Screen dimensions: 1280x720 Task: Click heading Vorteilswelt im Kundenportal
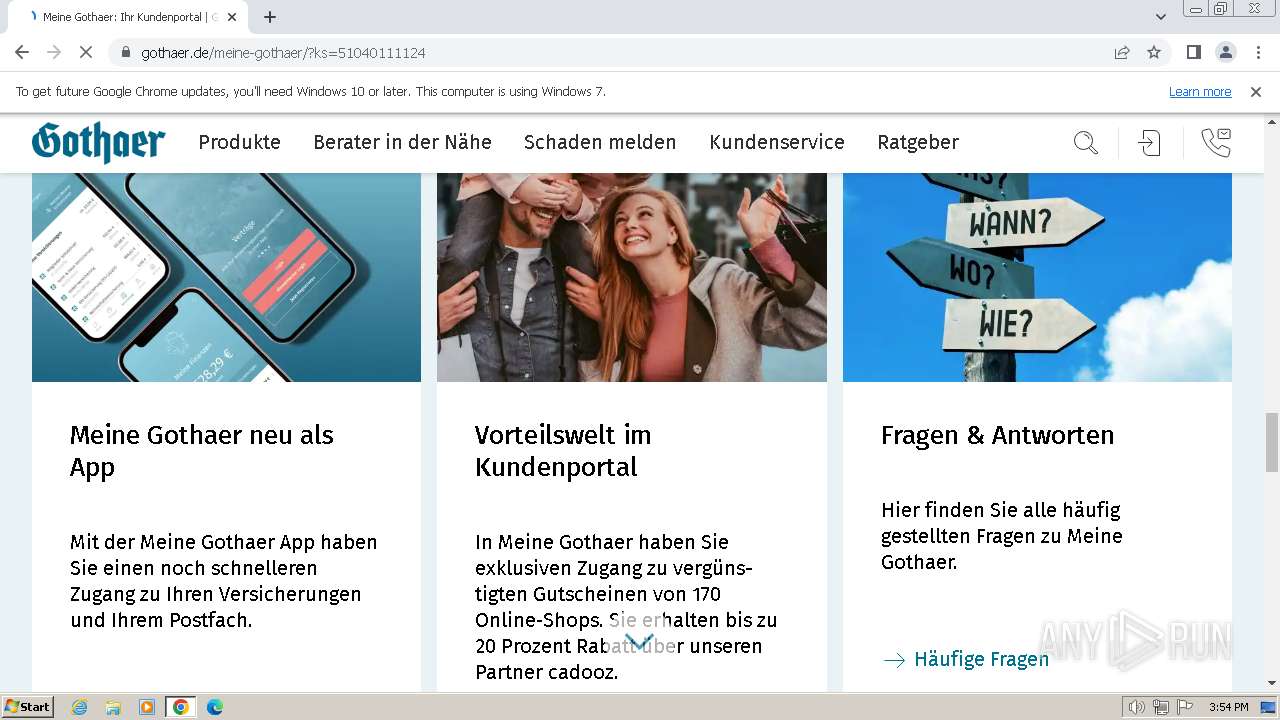[563, 451]
